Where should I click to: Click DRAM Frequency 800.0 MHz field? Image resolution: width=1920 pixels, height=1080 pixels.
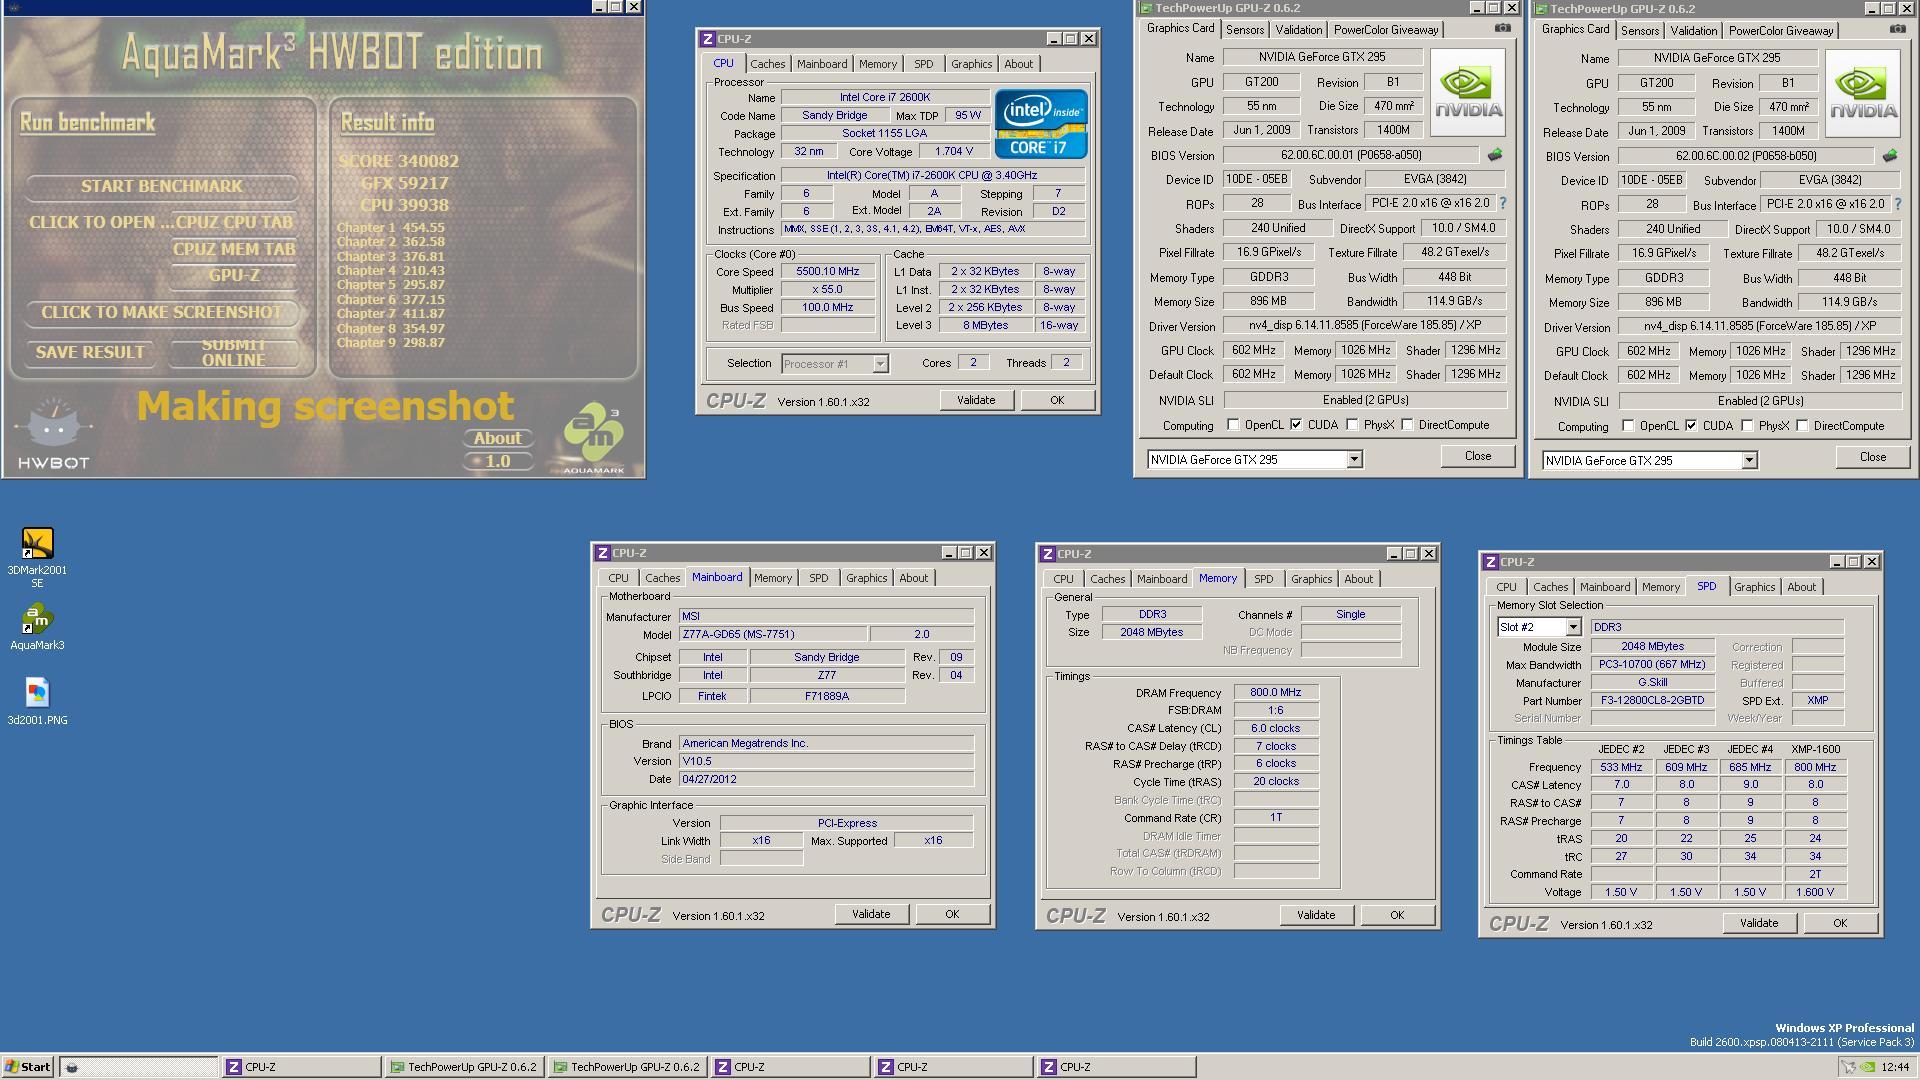coord(1275,692)
